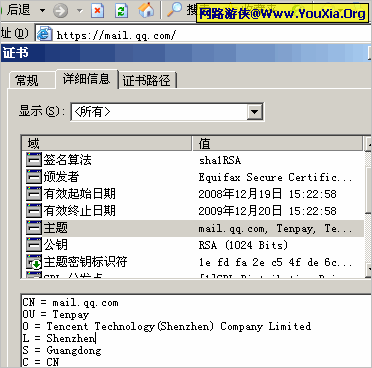This screenshot has height=368, width=372.
Task: Click the Home page icon
Action: click(147, 10)
